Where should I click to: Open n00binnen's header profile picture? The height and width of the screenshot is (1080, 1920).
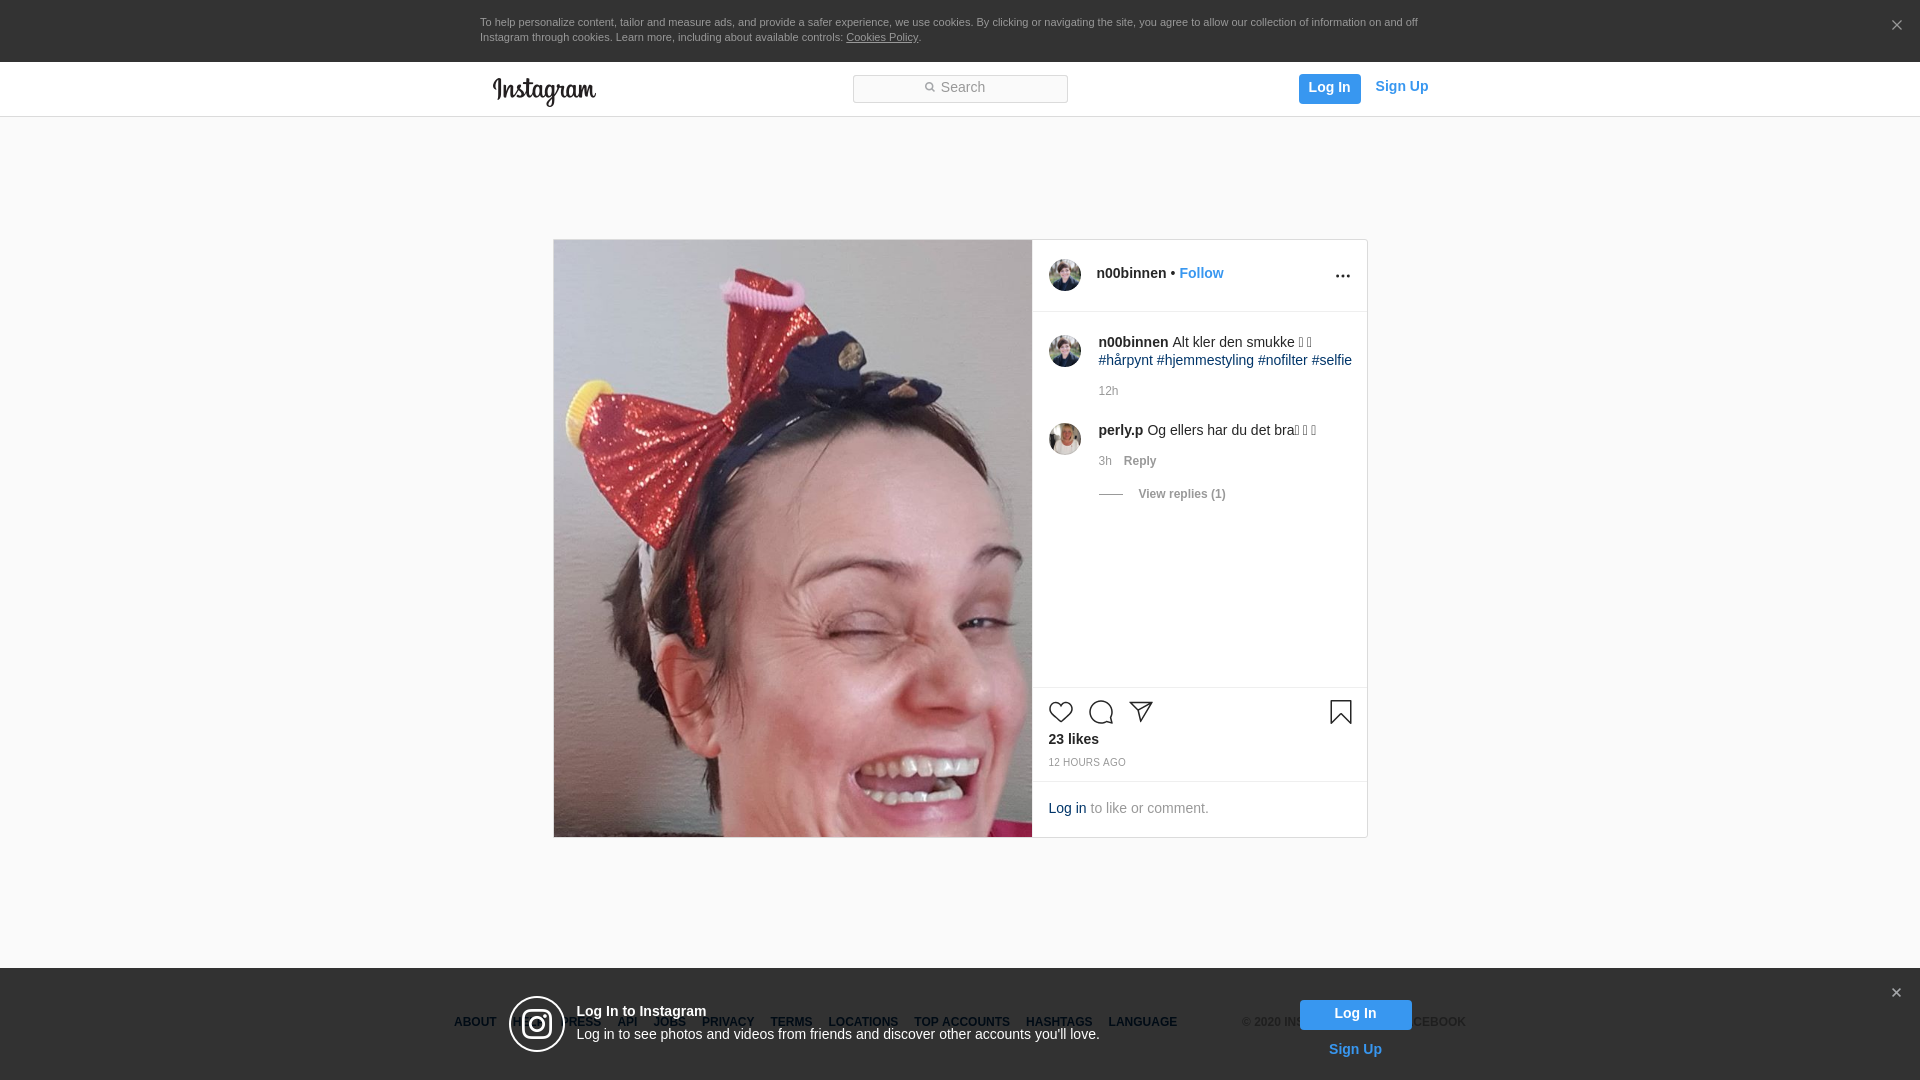pyautogui.click(x=1064, y=275)
